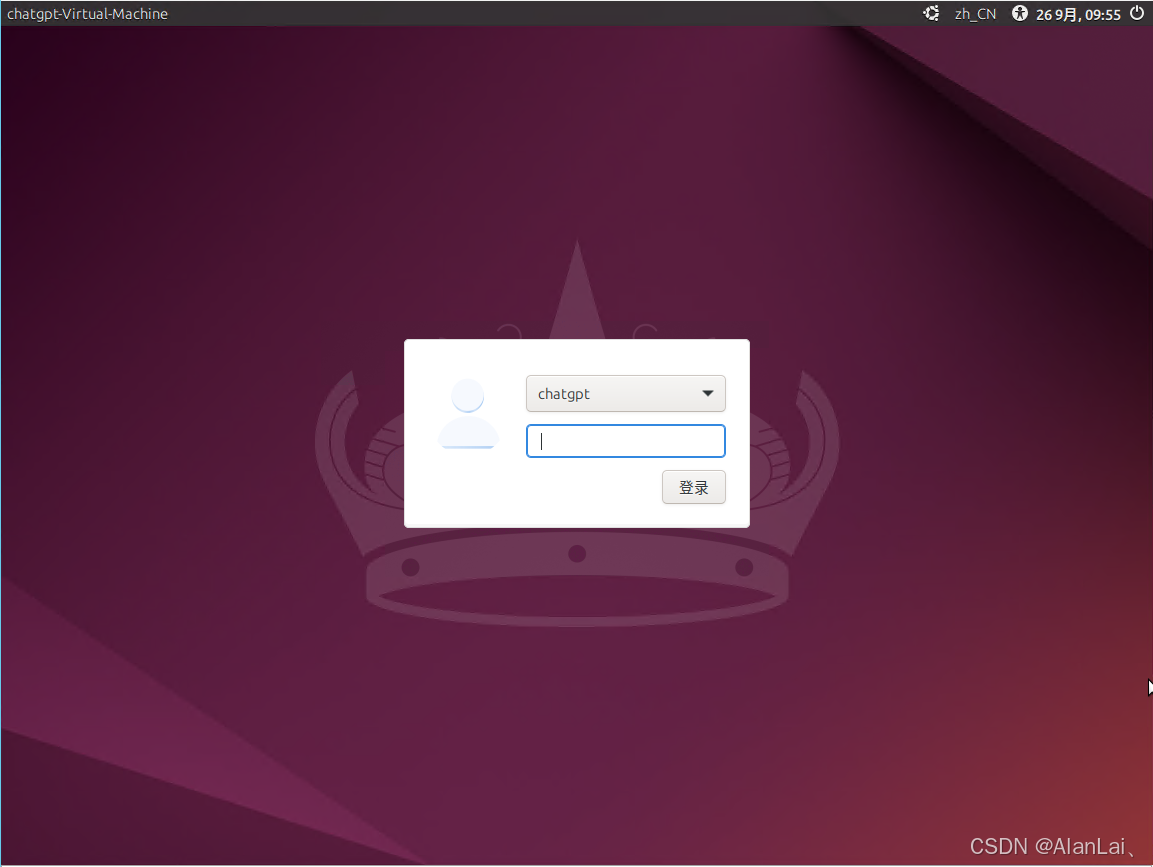Open the accessibility options icon
Screen dimensions: 1153x867
point(1019,13)
